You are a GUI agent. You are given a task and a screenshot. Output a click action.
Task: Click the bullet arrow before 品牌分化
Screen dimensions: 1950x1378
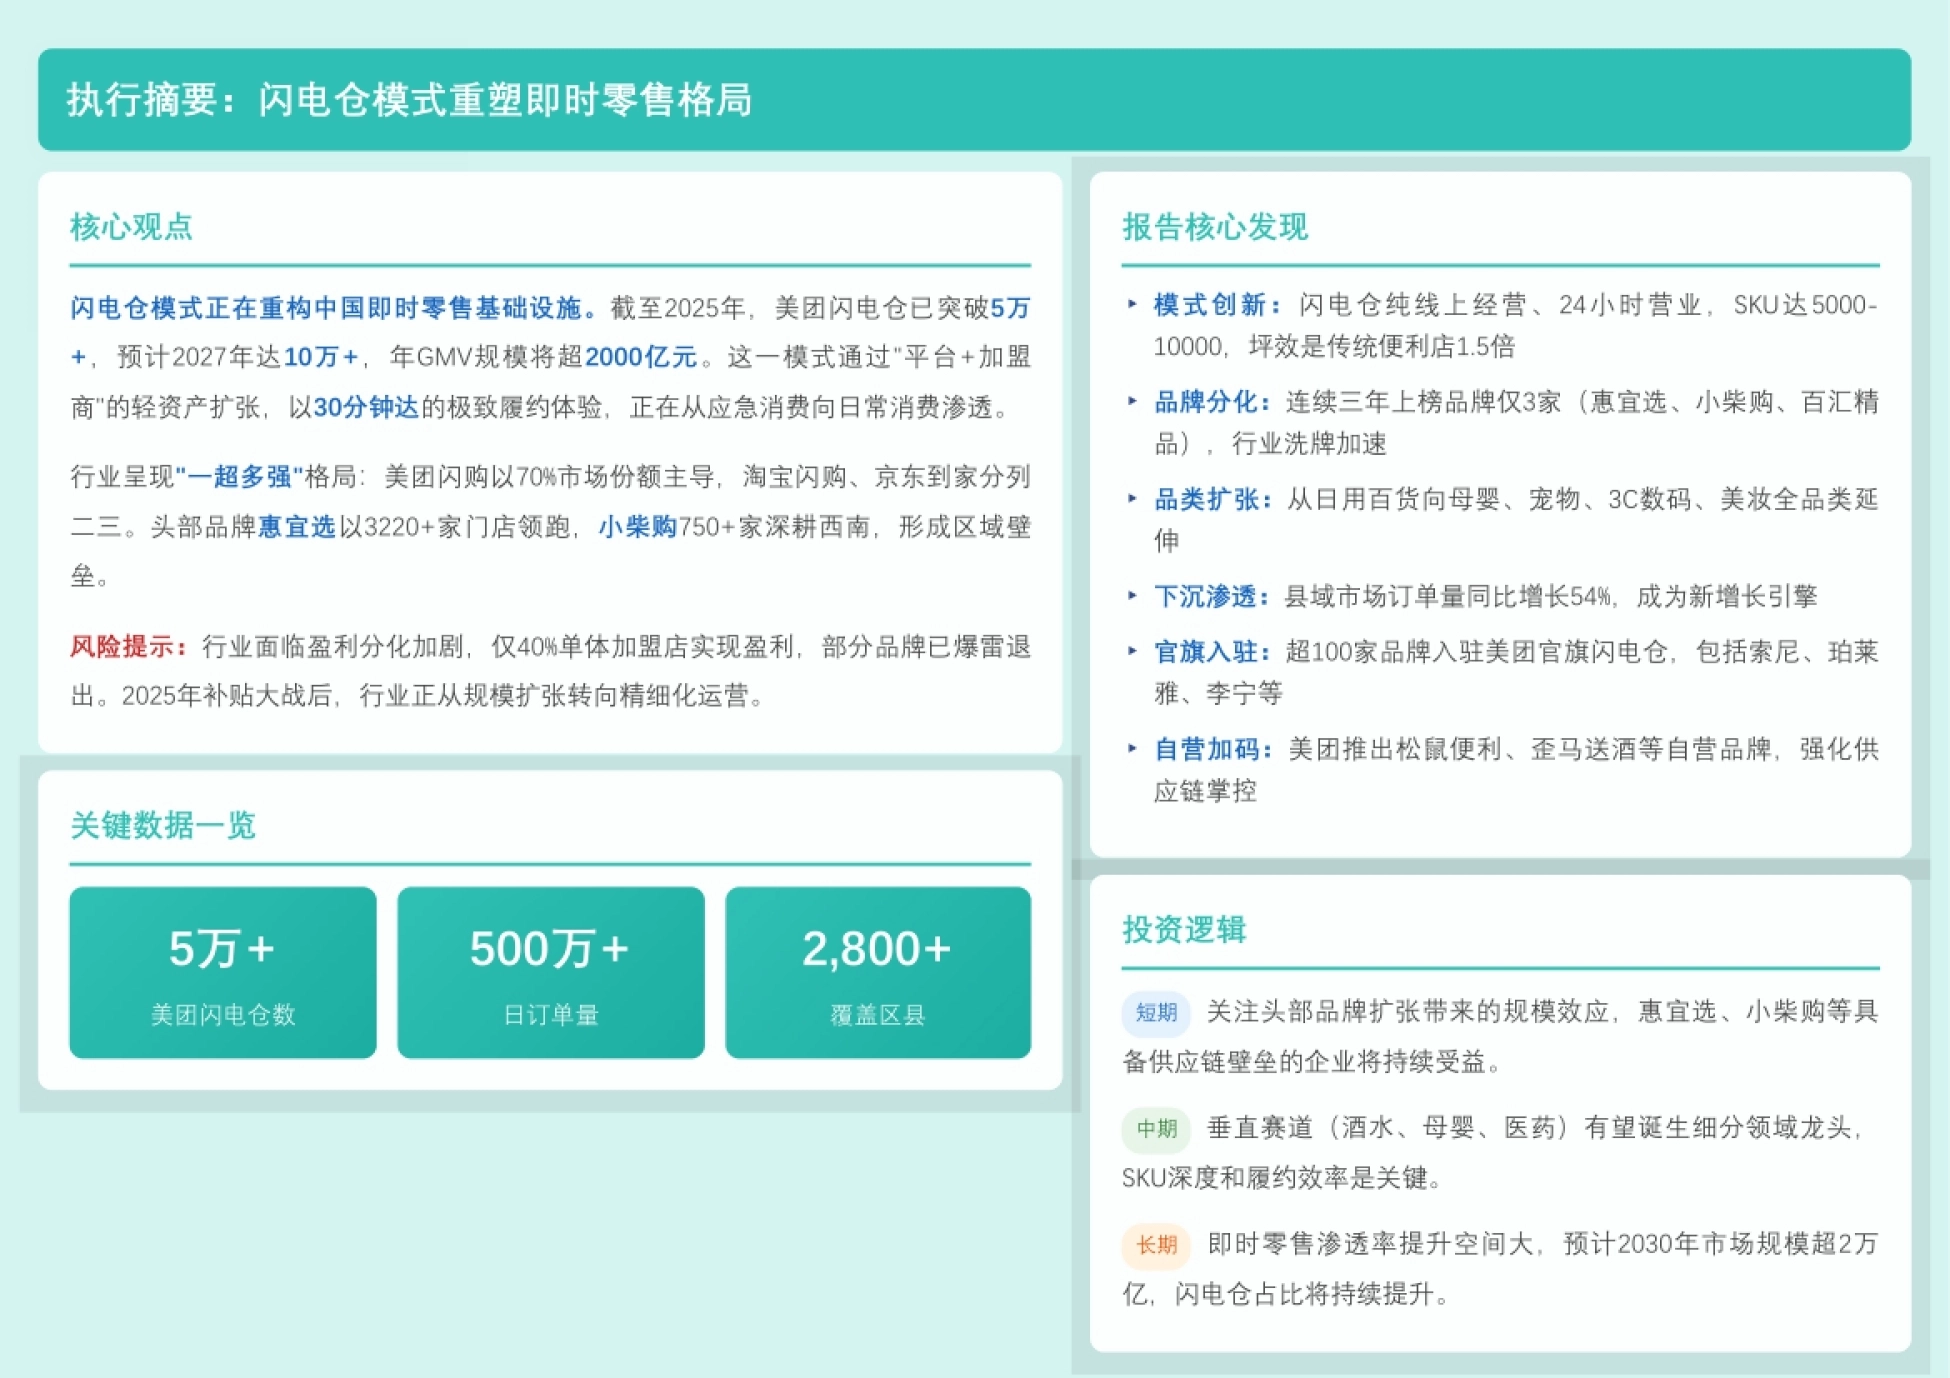[x=1132, y=401]
